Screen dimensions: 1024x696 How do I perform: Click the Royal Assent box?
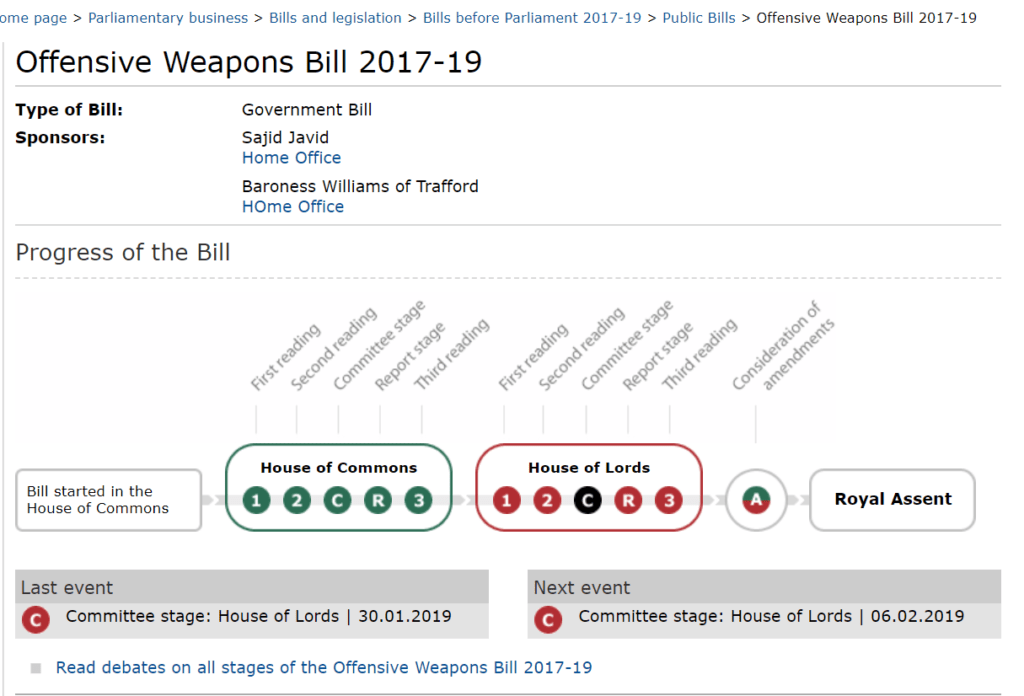tap(891, 499)
